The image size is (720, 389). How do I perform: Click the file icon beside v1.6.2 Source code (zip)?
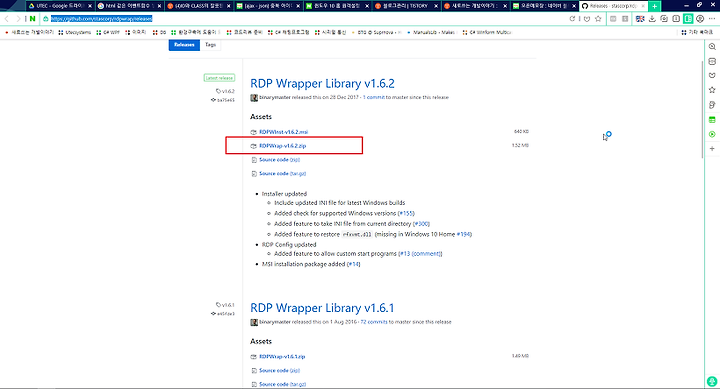click(x=253, y=160)
